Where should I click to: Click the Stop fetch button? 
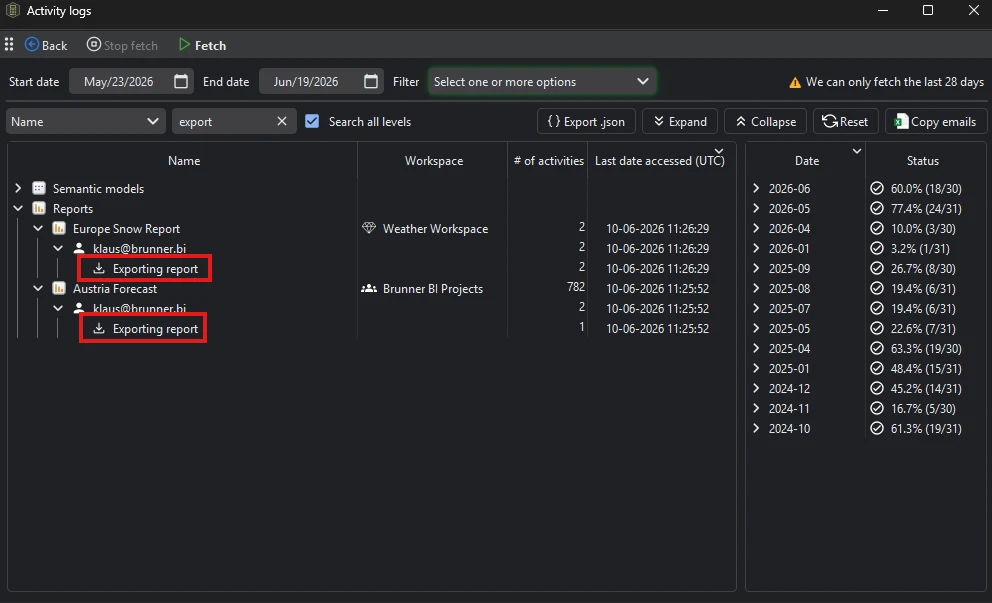[122, 45]
